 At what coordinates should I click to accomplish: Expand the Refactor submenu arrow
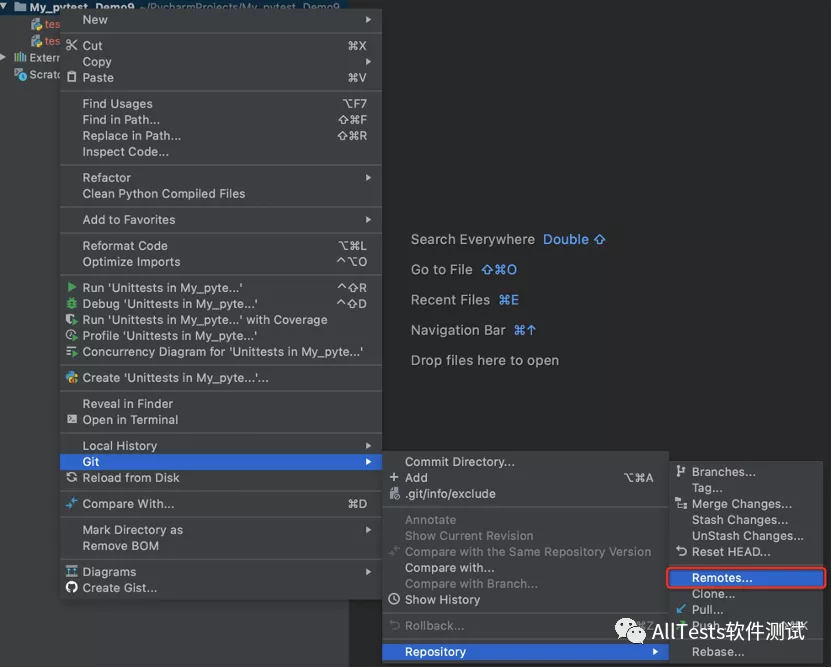(368, 177)
